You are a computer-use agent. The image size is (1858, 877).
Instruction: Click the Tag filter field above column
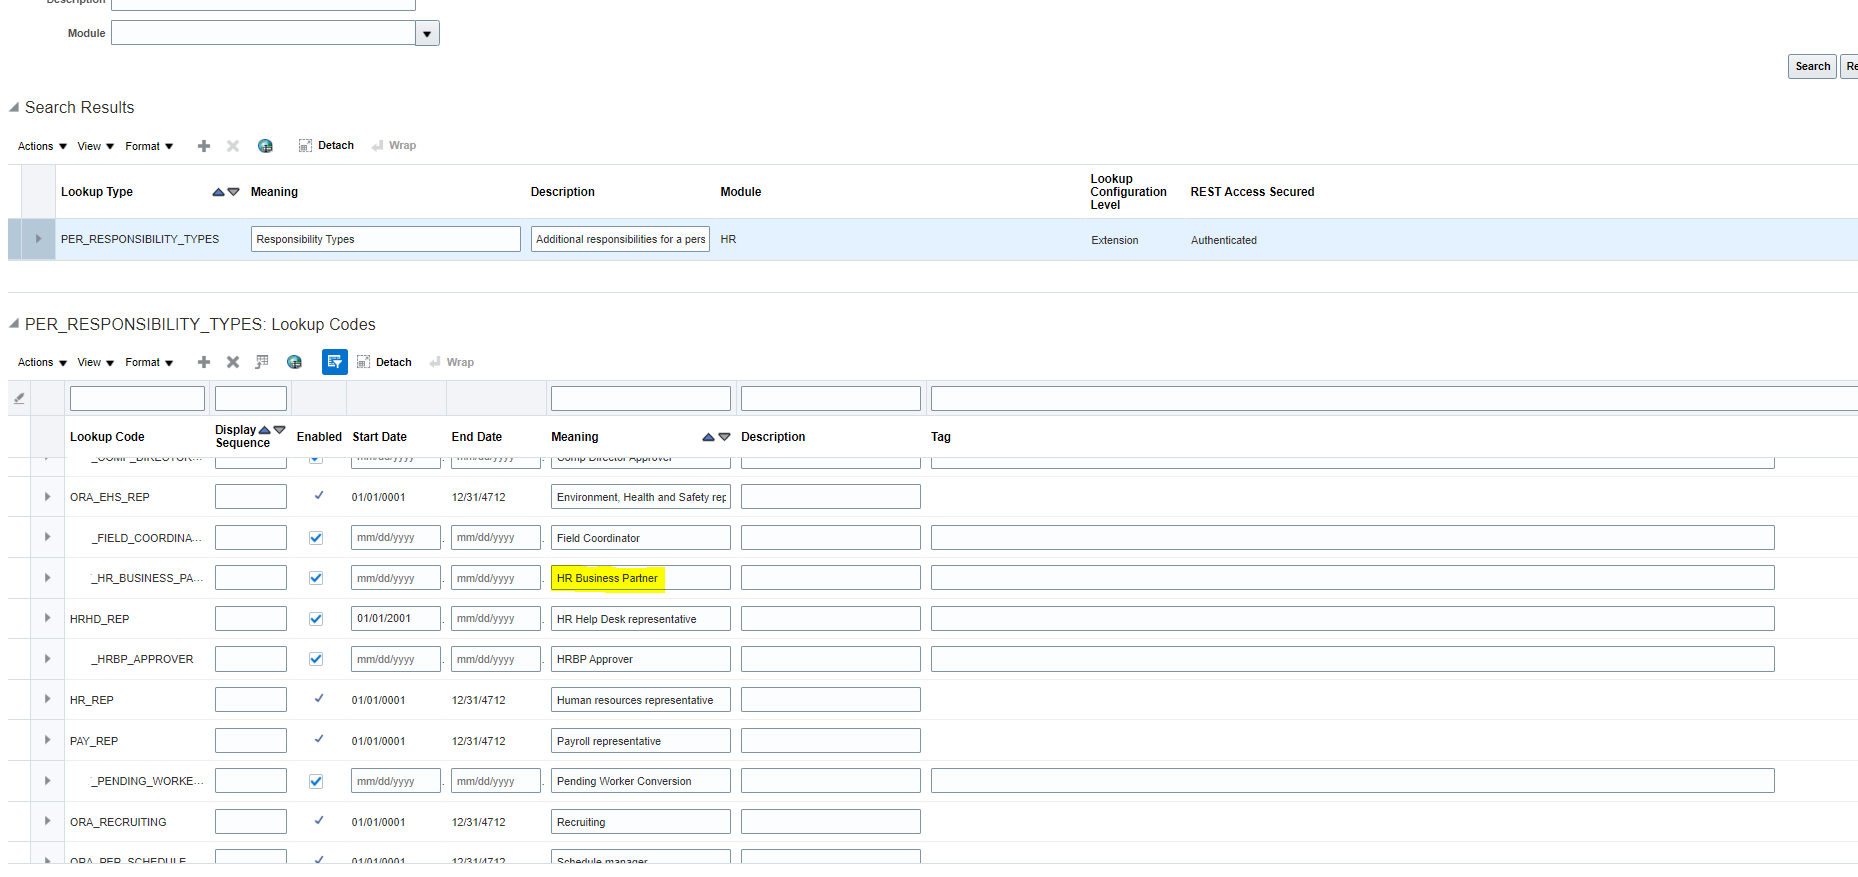1393,398
